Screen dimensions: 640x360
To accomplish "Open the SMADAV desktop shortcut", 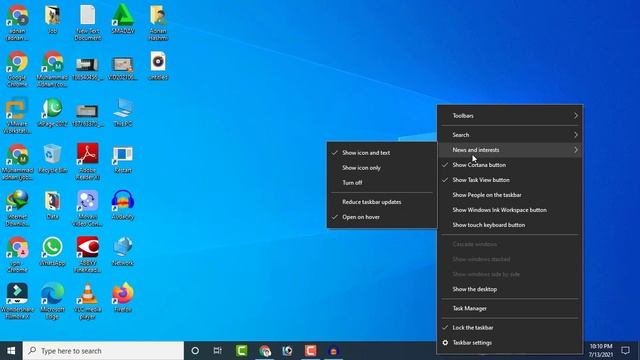I will (123, 19).
